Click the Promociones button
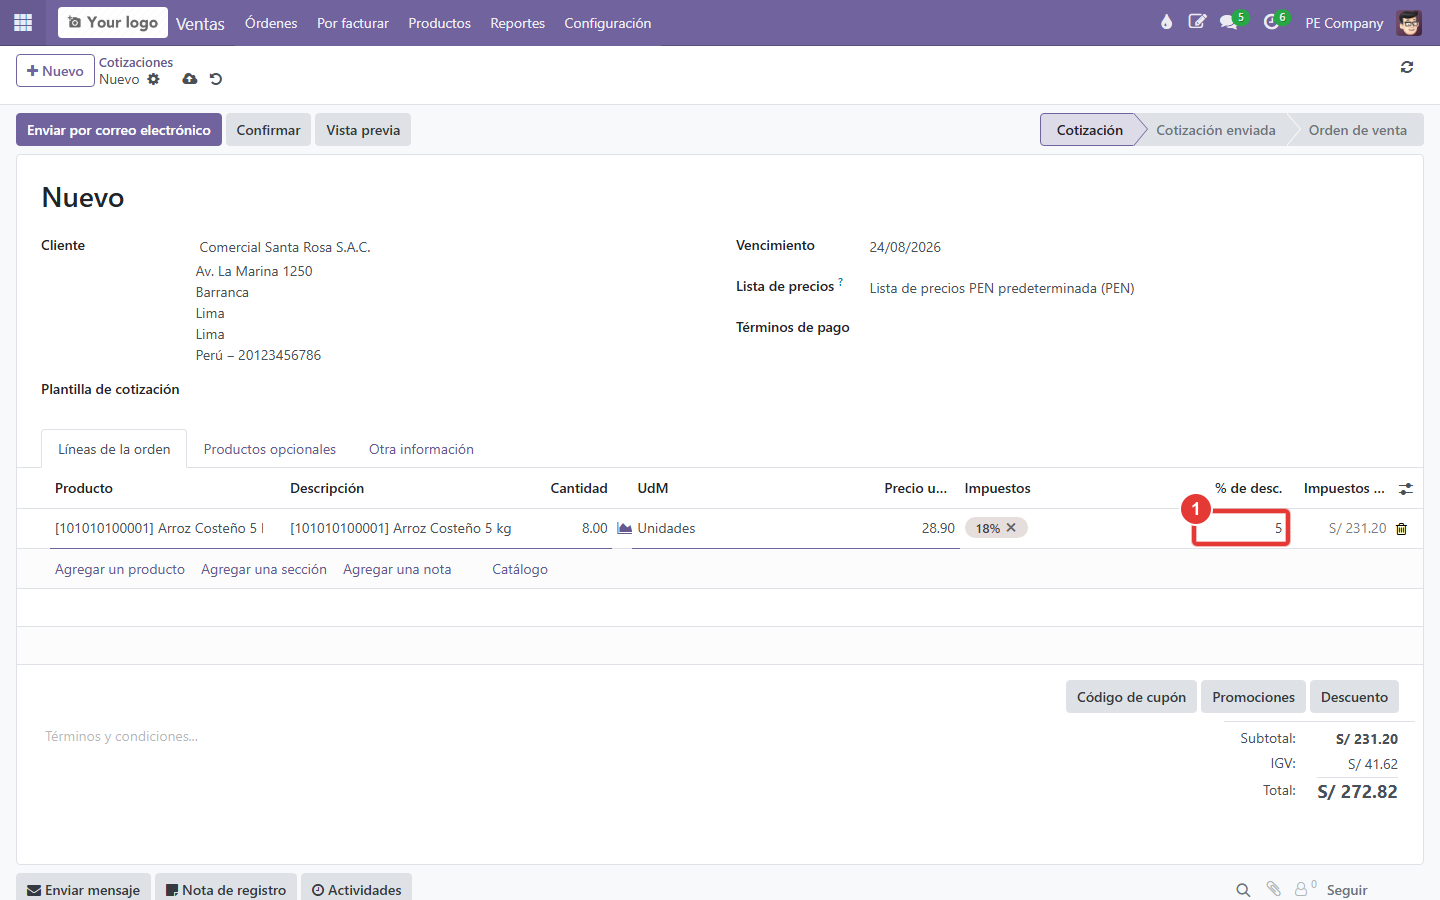 1253,697
